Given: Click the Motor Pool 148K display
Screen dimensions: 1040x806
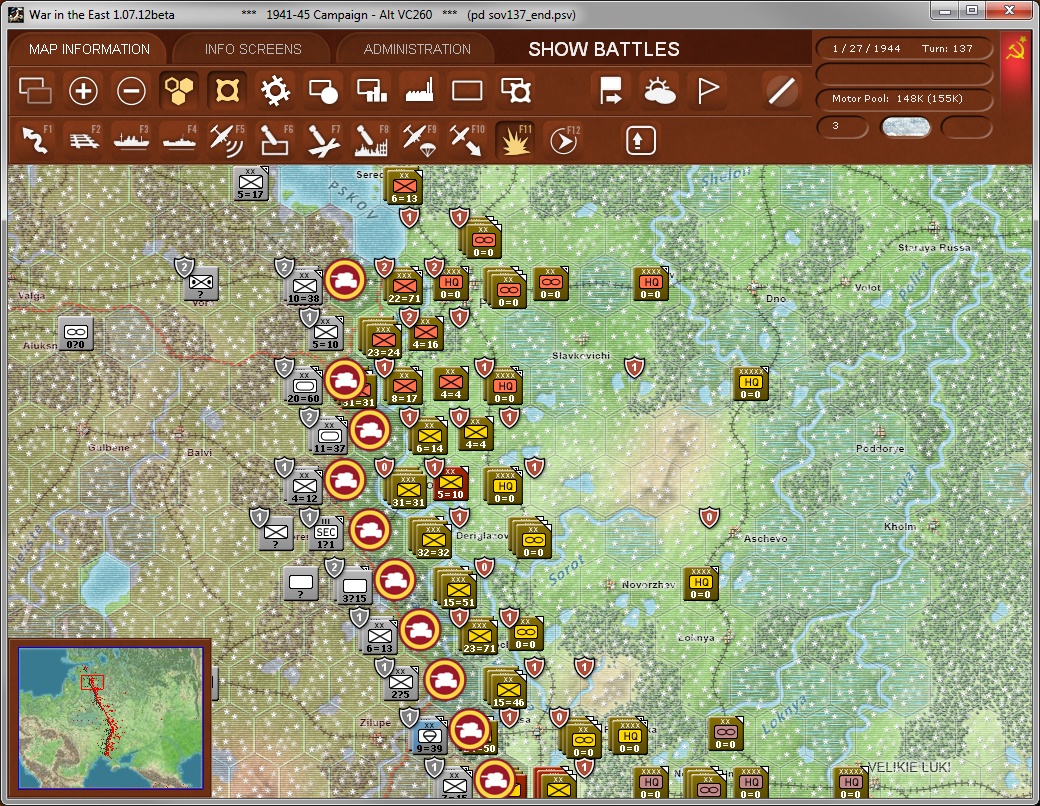Looking at the screenshot, I should (903, 98).
